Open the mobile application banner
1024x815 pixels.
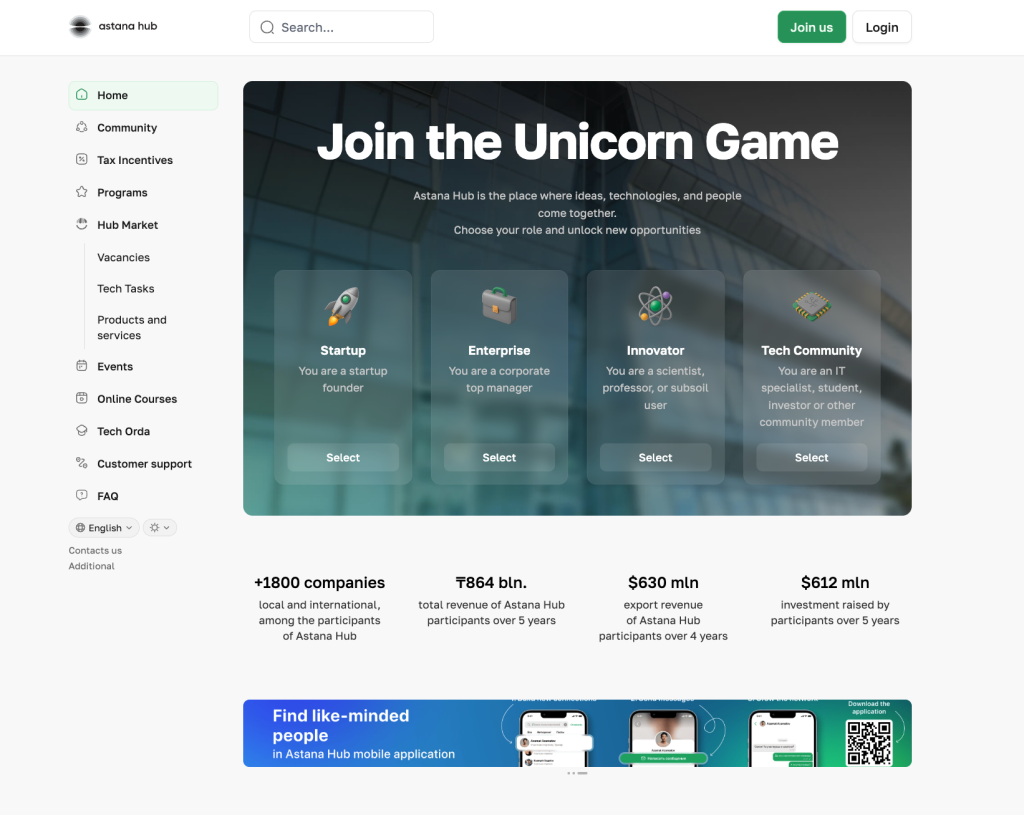[577, 733]
